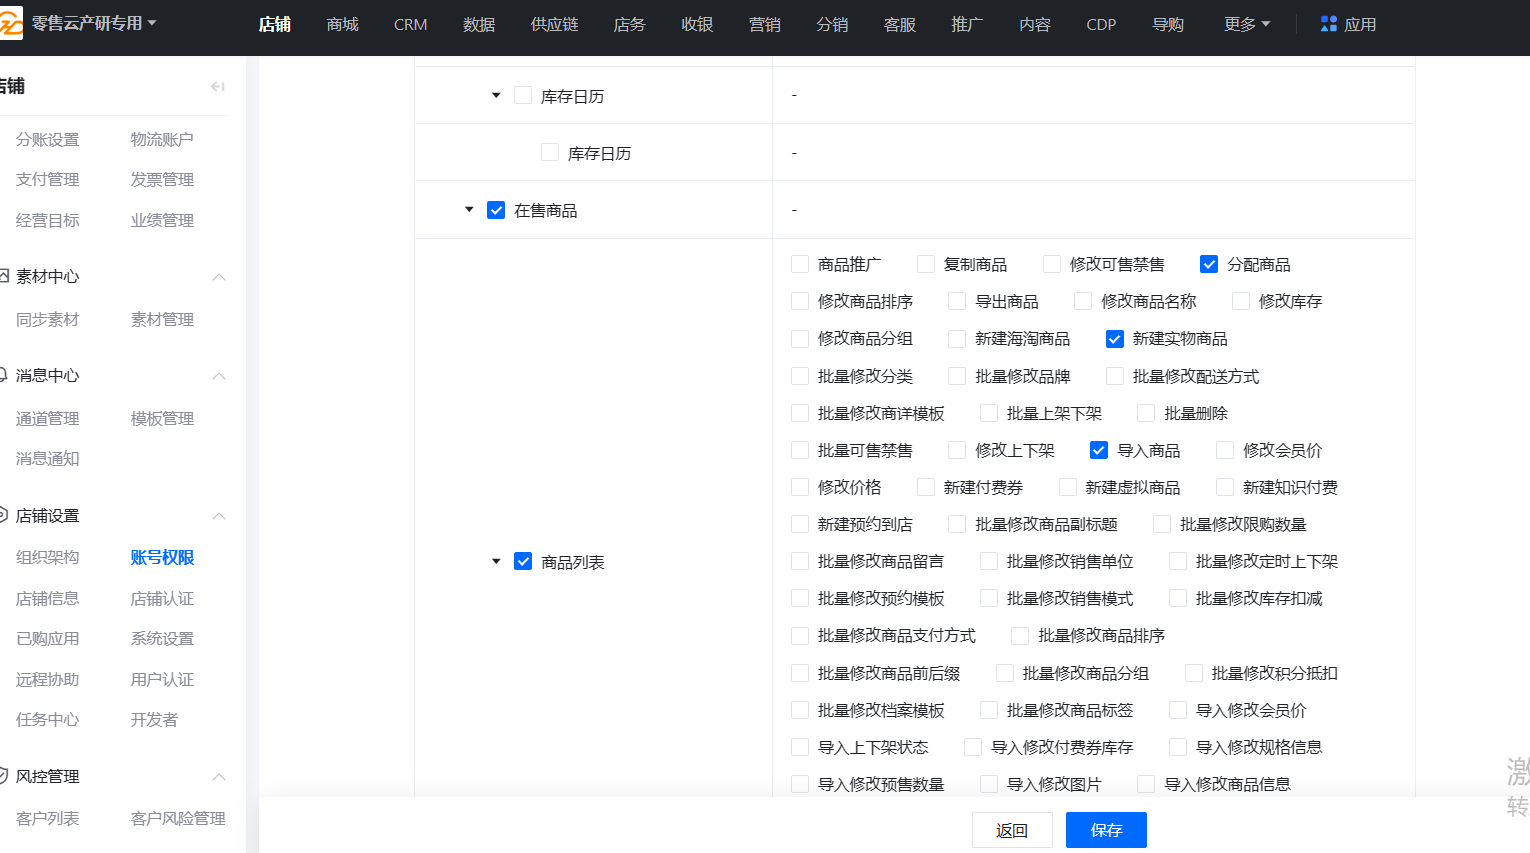Image resolution: width=1530 pixels, height=853 pixels.
Task: Click the 保存 button
Action: coord(1106,830)
